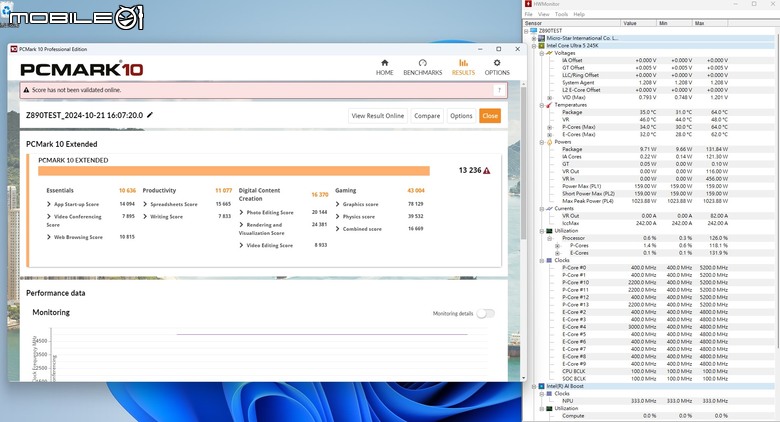The height and width of the screenshot is (422, 780).
Task: Click the Powers flame icon in HWMonitor
Action: (549, 142)
